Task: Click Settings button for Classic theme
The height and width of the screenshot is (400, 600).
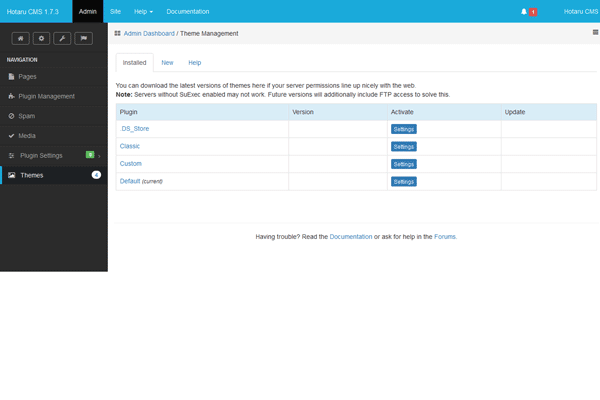Action: point(404,147)
